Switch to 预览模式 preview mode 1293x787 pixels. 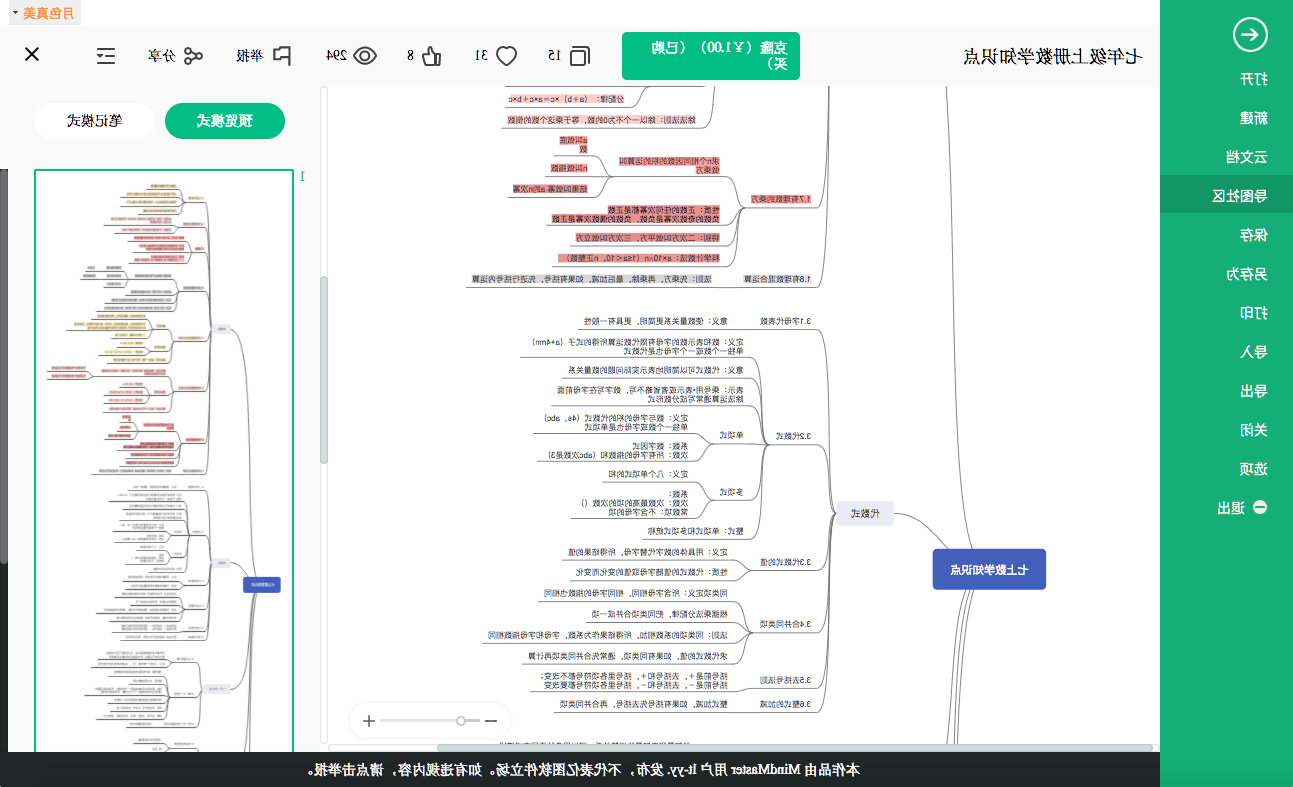(225, 121)
